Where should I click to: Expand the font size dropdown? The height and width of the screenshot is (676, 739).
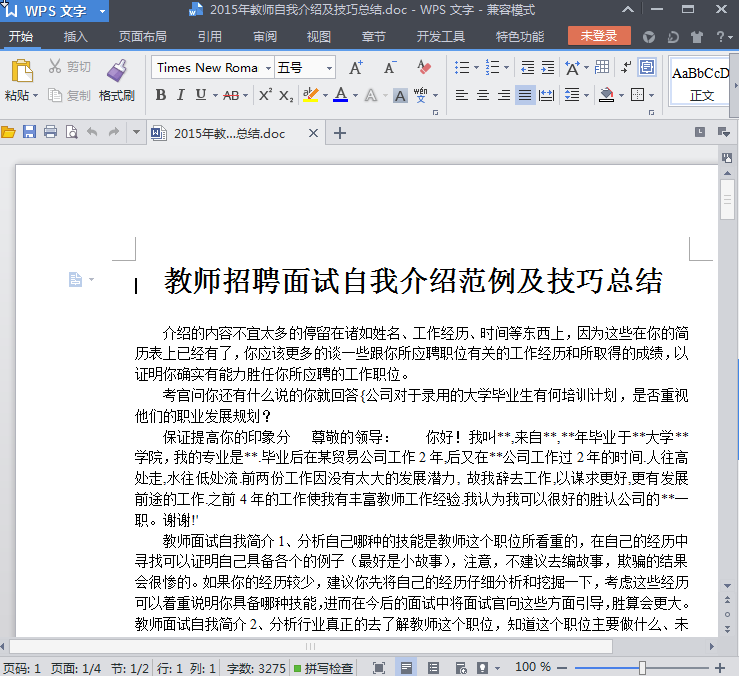(x=329, y=68)
